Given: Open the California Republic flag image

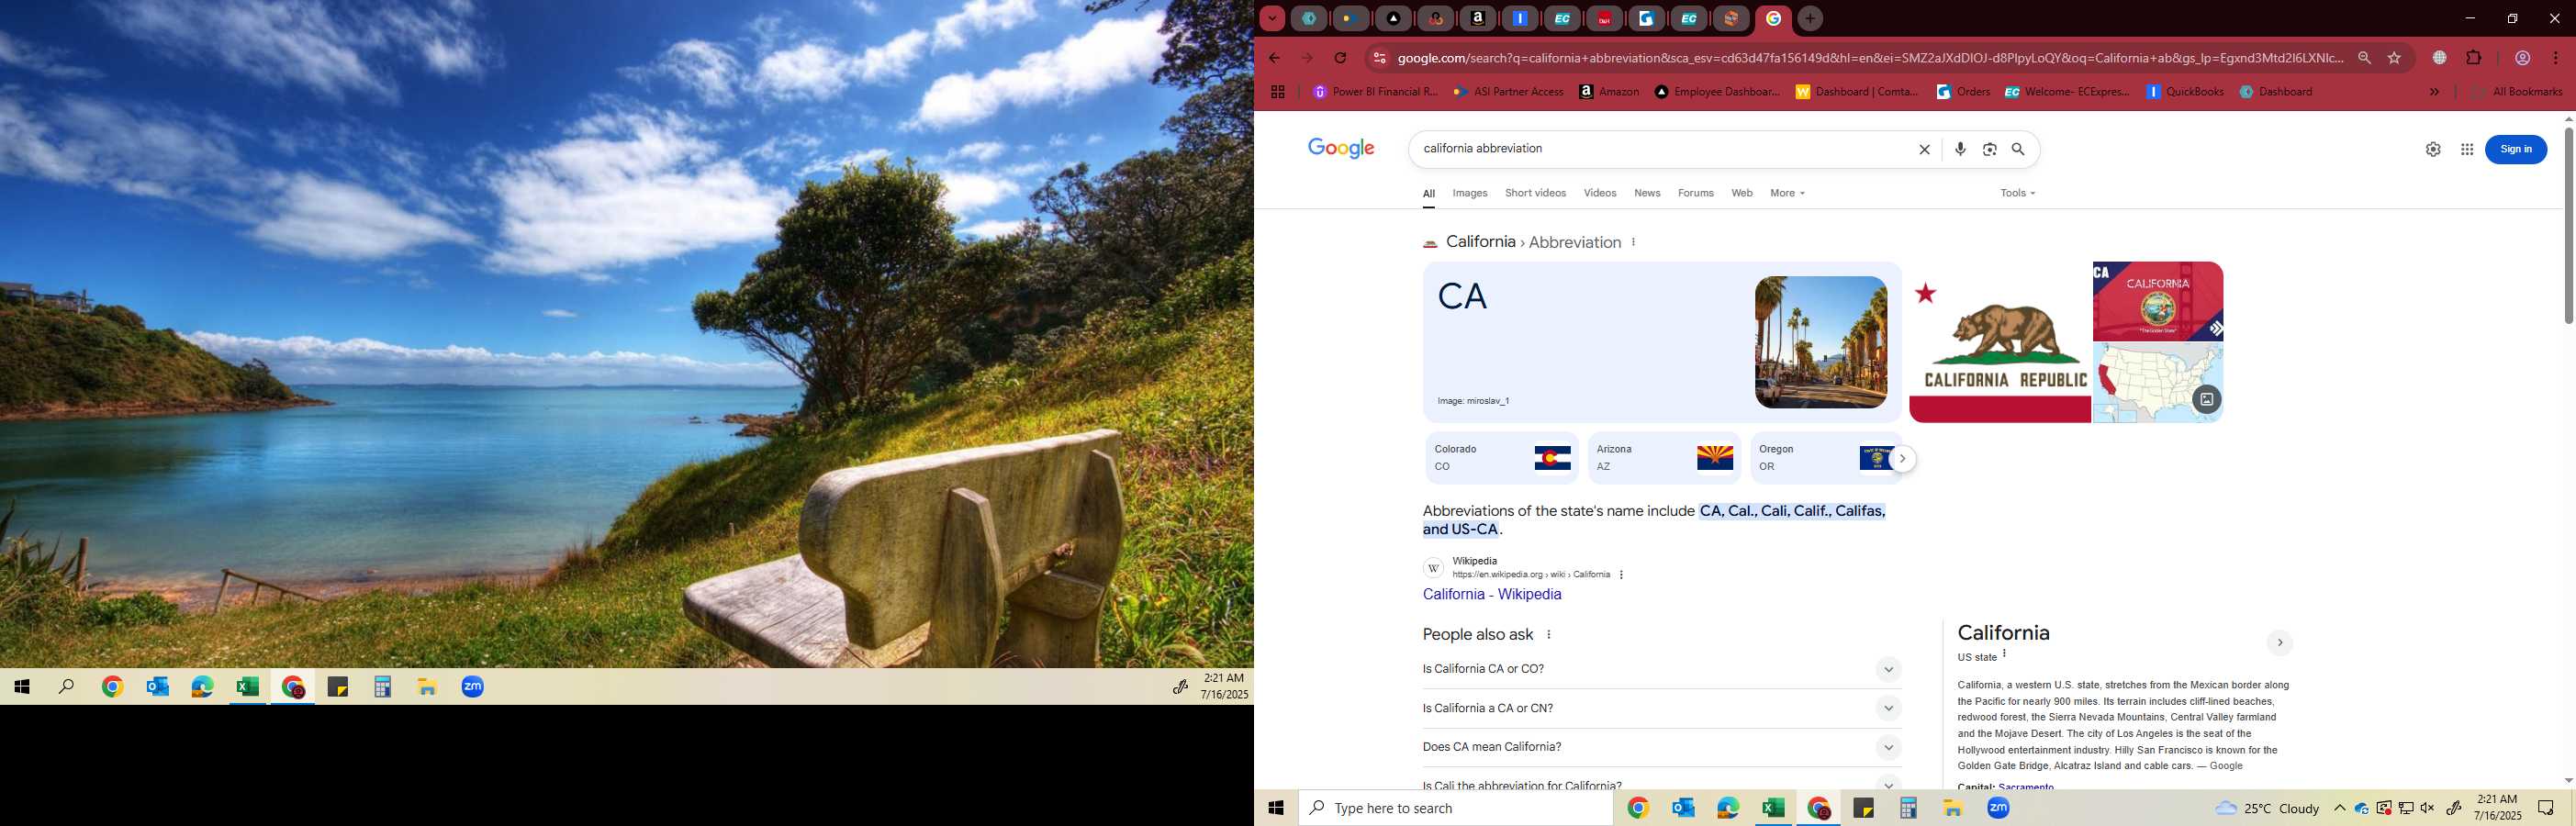Looking at the screenshot, I should (x=2000, y=342).
